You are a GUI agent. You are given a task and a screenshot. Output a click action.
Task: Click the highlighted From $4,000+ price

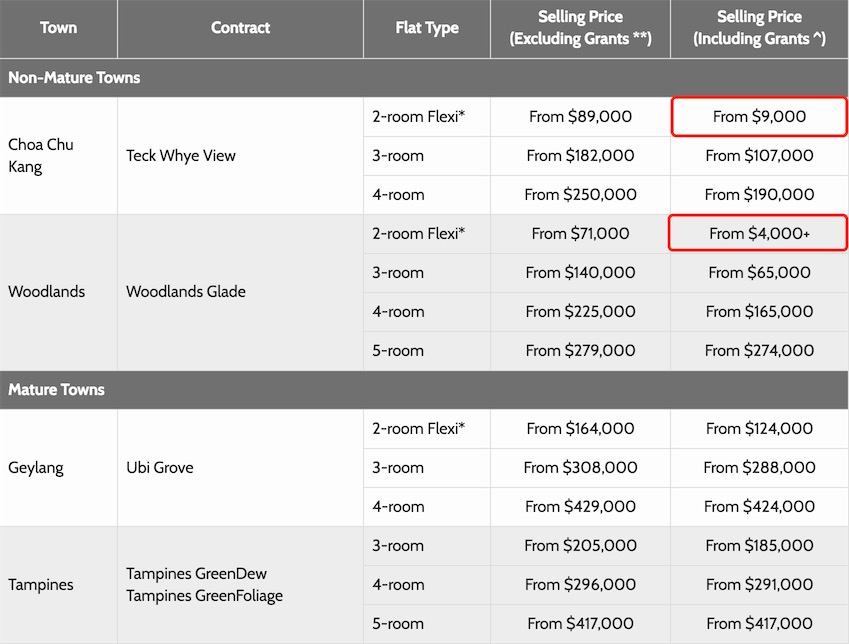point(759,234)
